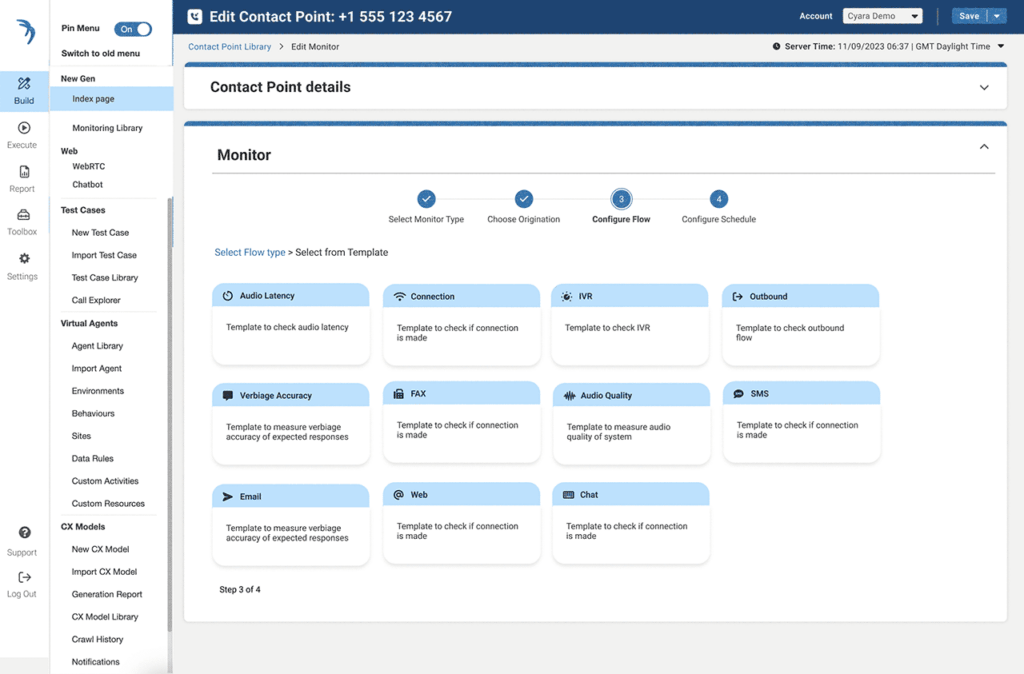Click the Log Out icon
Viewport: 1024px width, 674px height.
click(24, 577)
